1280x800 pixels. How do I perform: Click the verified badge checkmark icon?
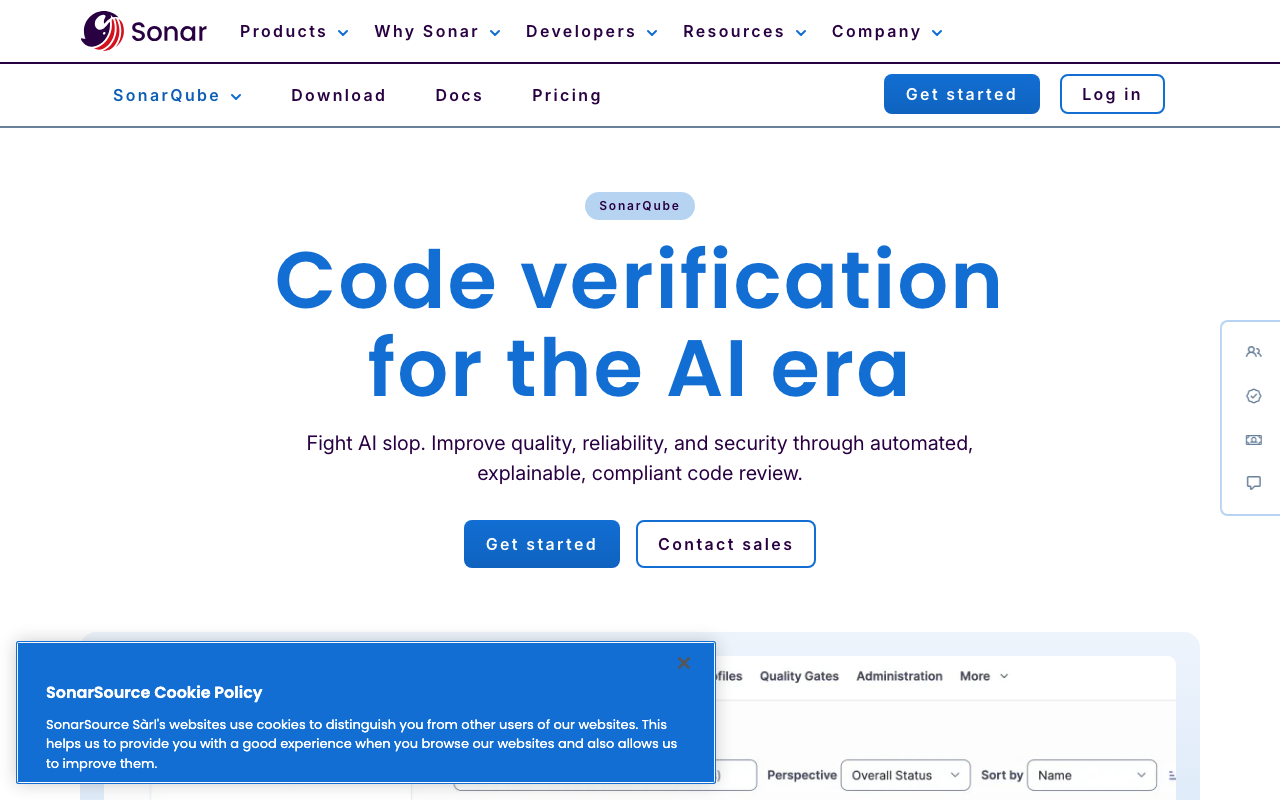point(1254,396)
